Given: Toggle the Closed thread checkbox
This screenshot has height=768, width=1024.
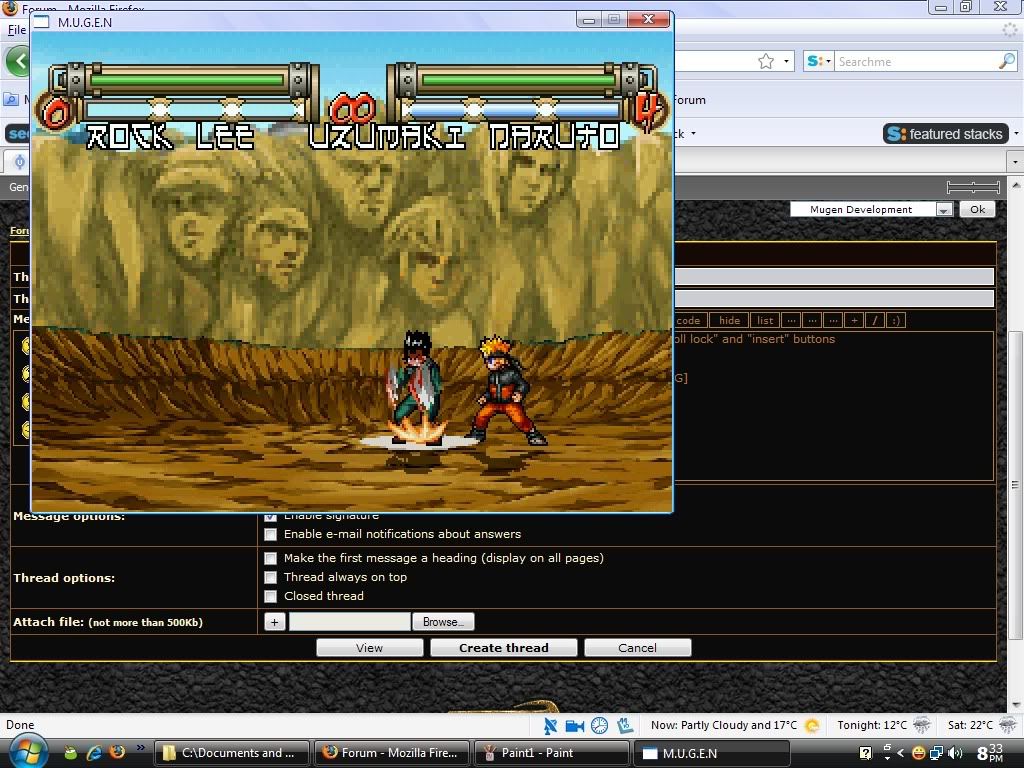Looking at the screenshot, I should coord(270,596).
